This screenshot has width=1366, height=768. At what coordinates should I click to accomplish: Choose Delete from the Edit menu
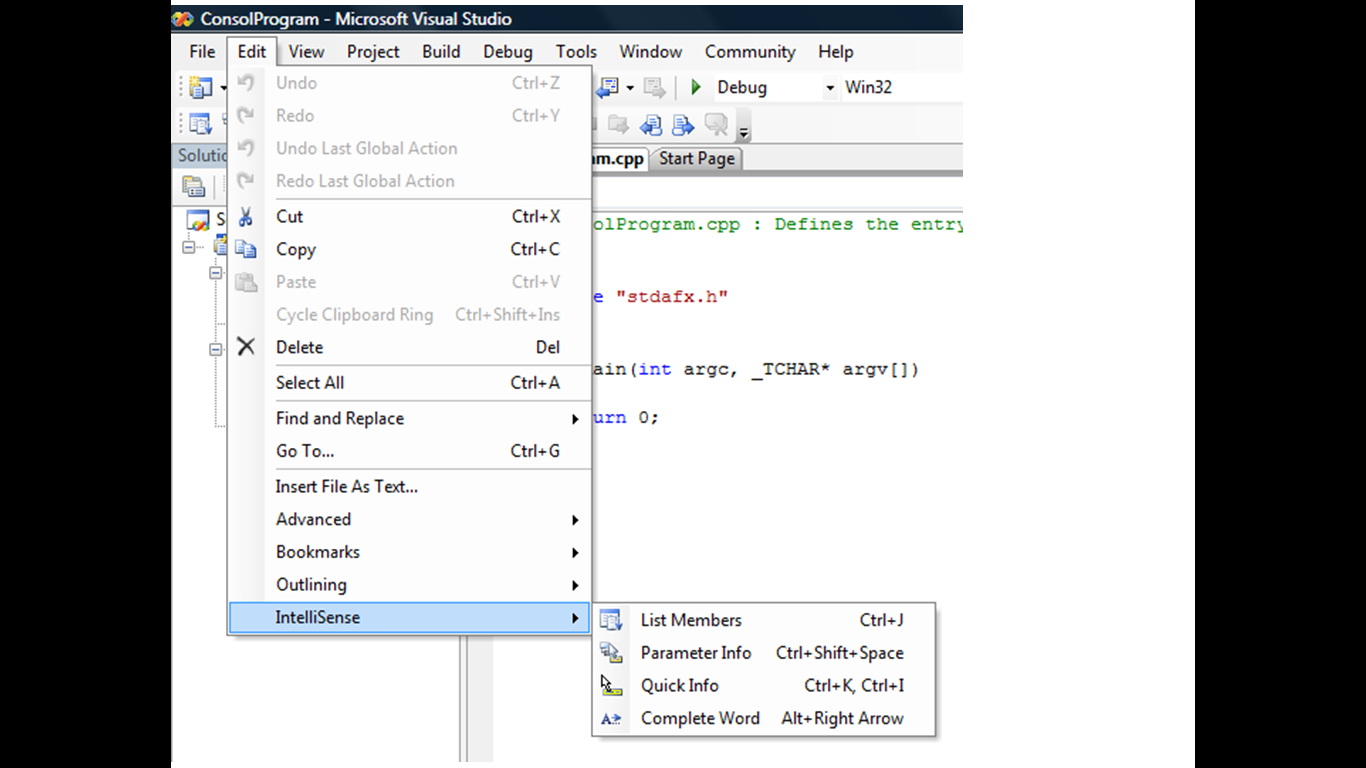(410, 347)
